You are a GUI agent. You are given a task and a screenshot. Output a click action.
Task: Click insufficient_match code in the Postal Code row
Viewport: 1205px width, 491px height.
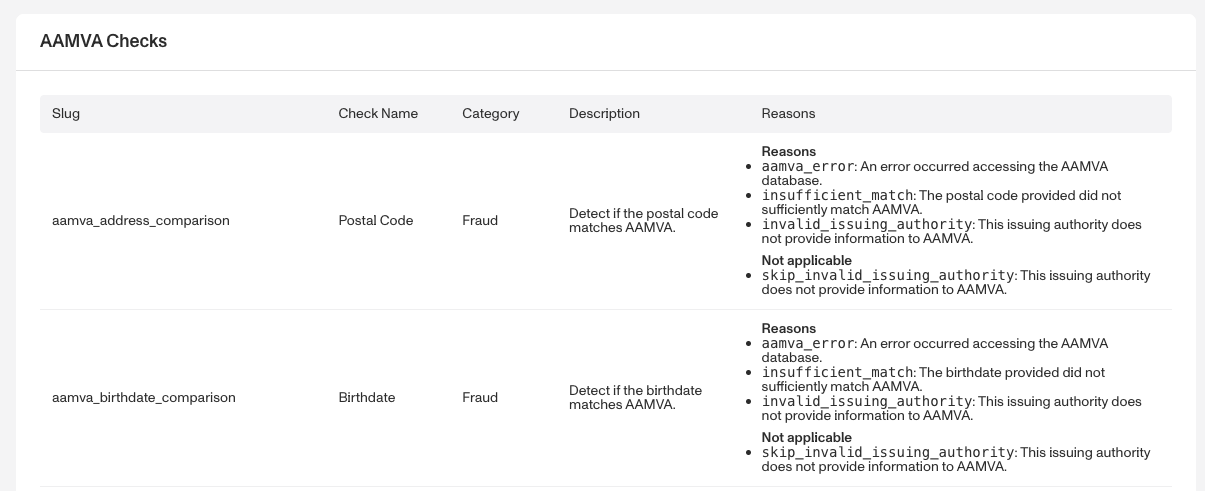click(838, 196)
